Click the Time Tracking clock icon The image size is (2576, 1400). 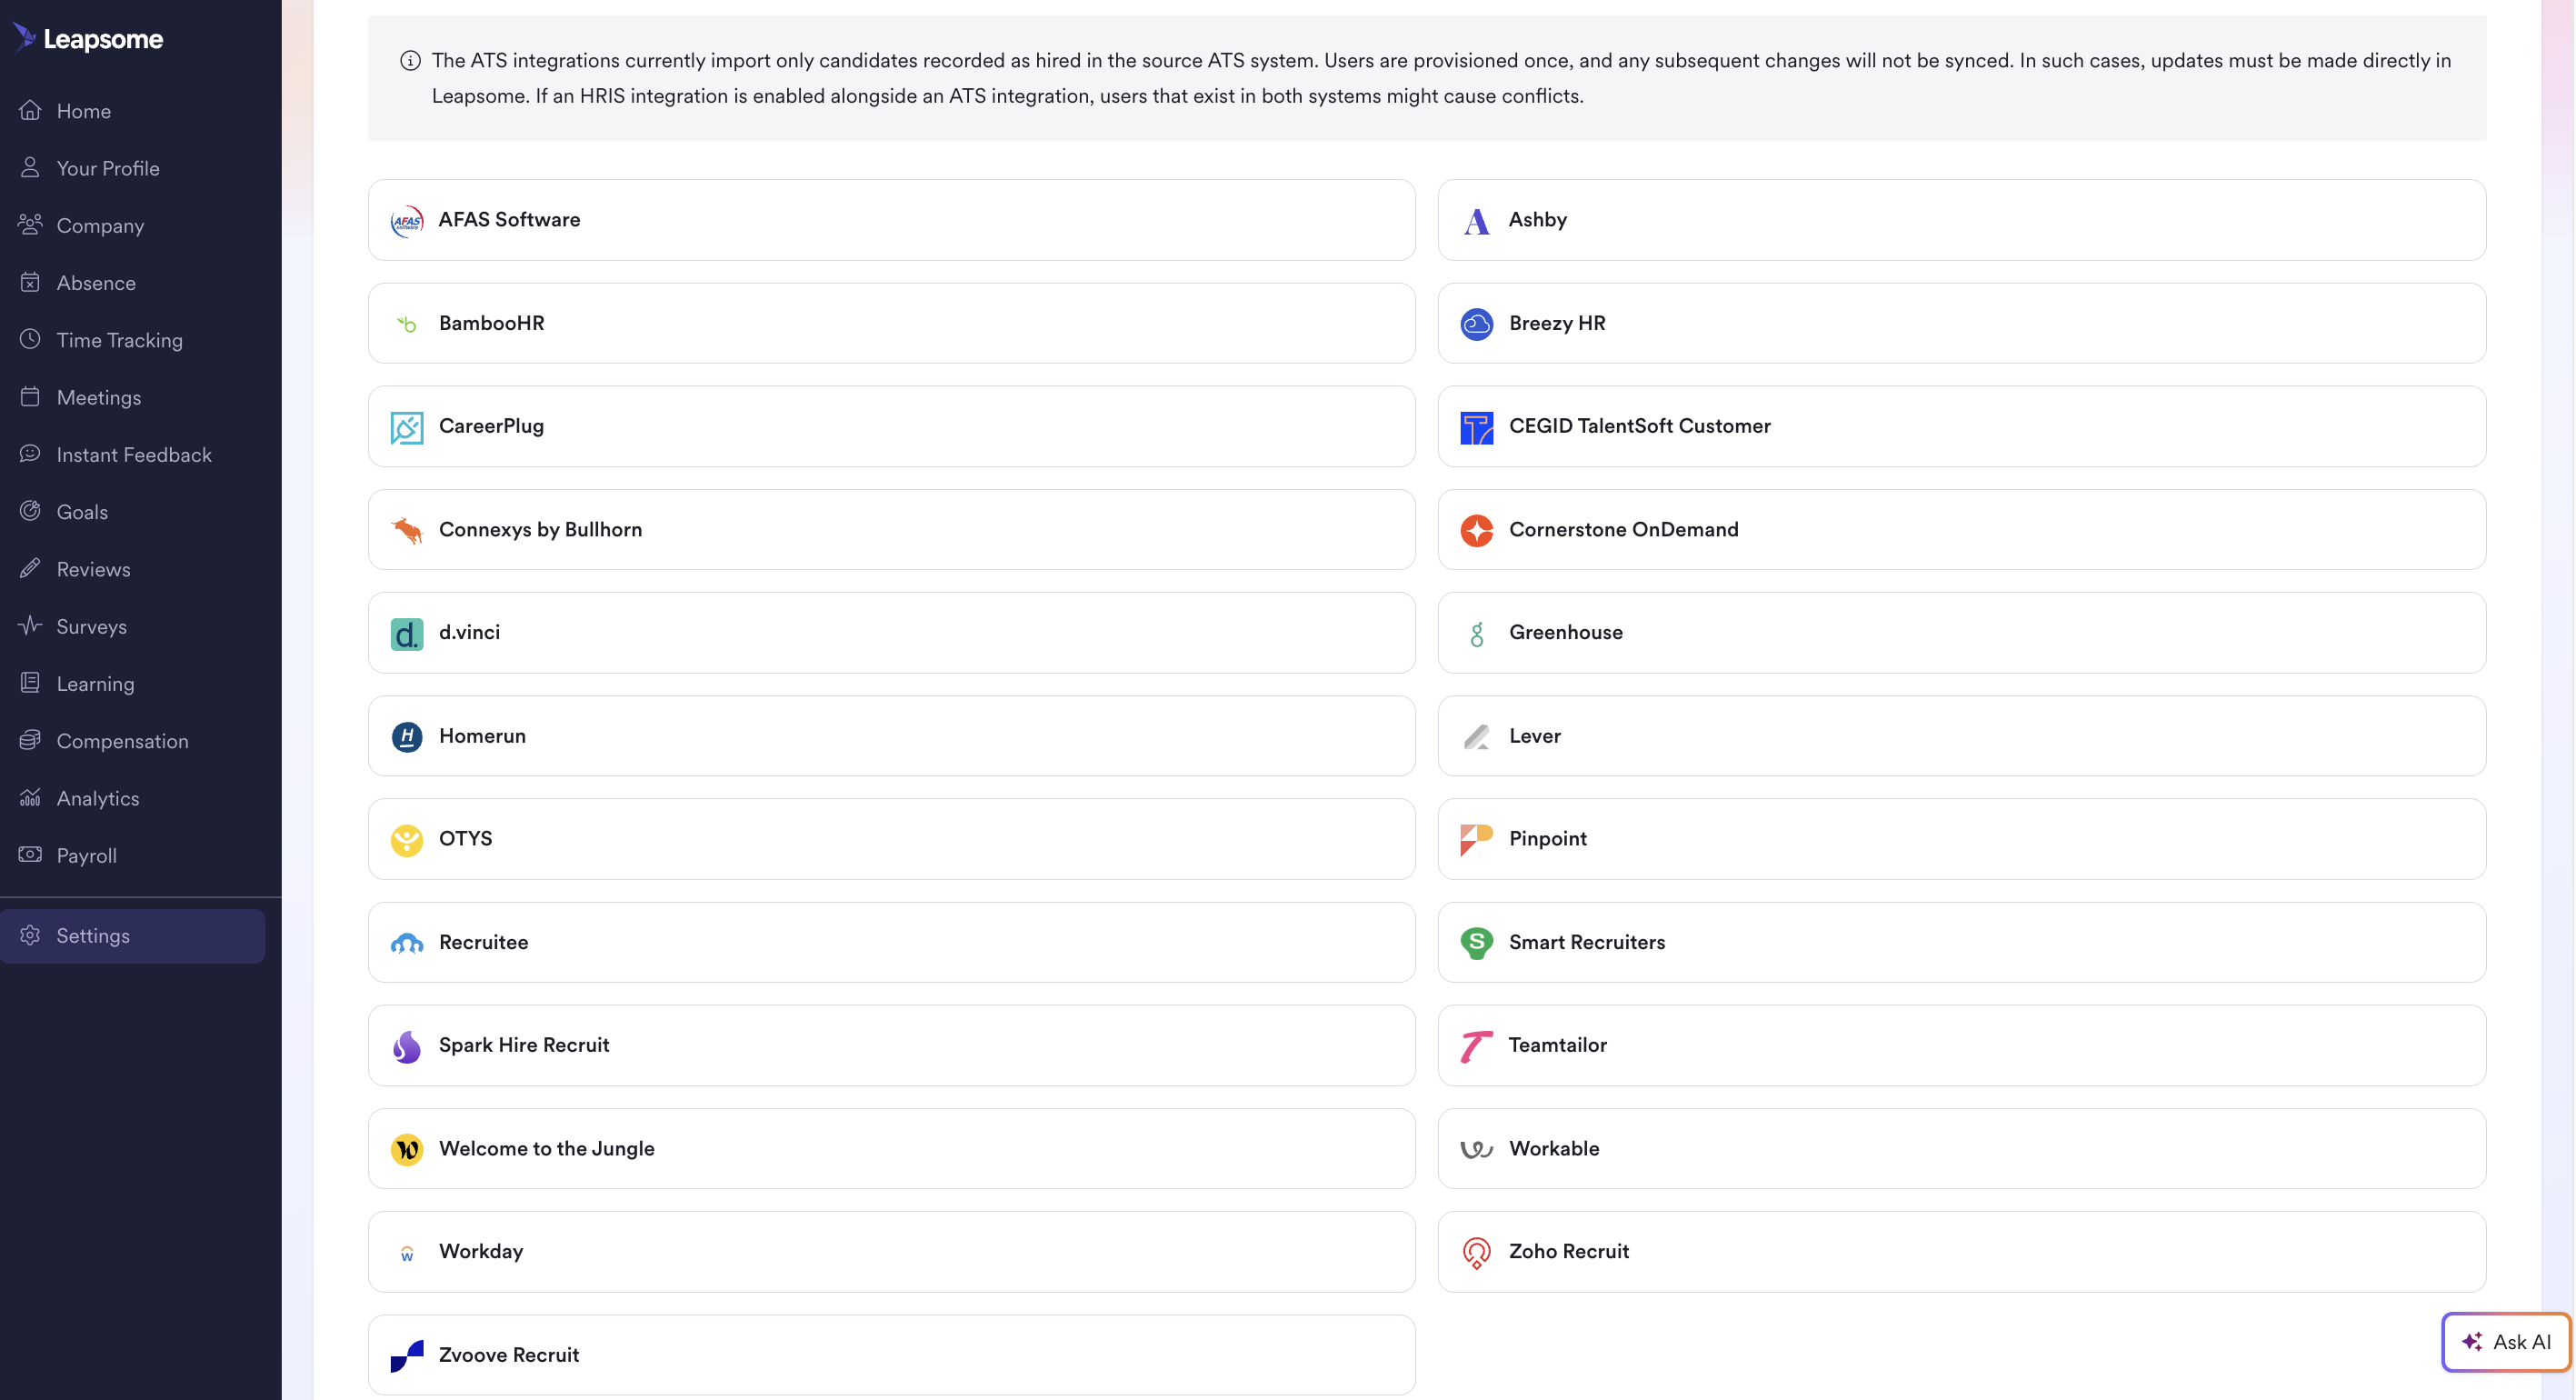pyautogui.click(x=30, y=339)
